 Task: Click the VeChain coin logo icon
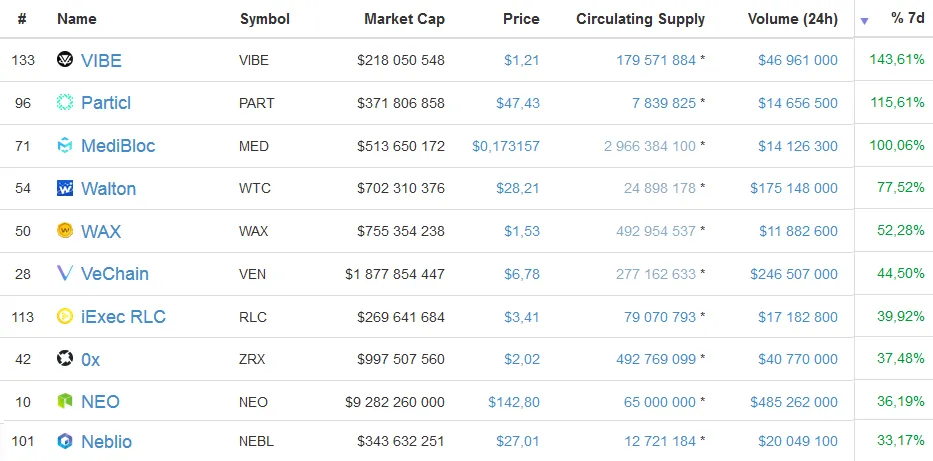[x=65, y=273]
